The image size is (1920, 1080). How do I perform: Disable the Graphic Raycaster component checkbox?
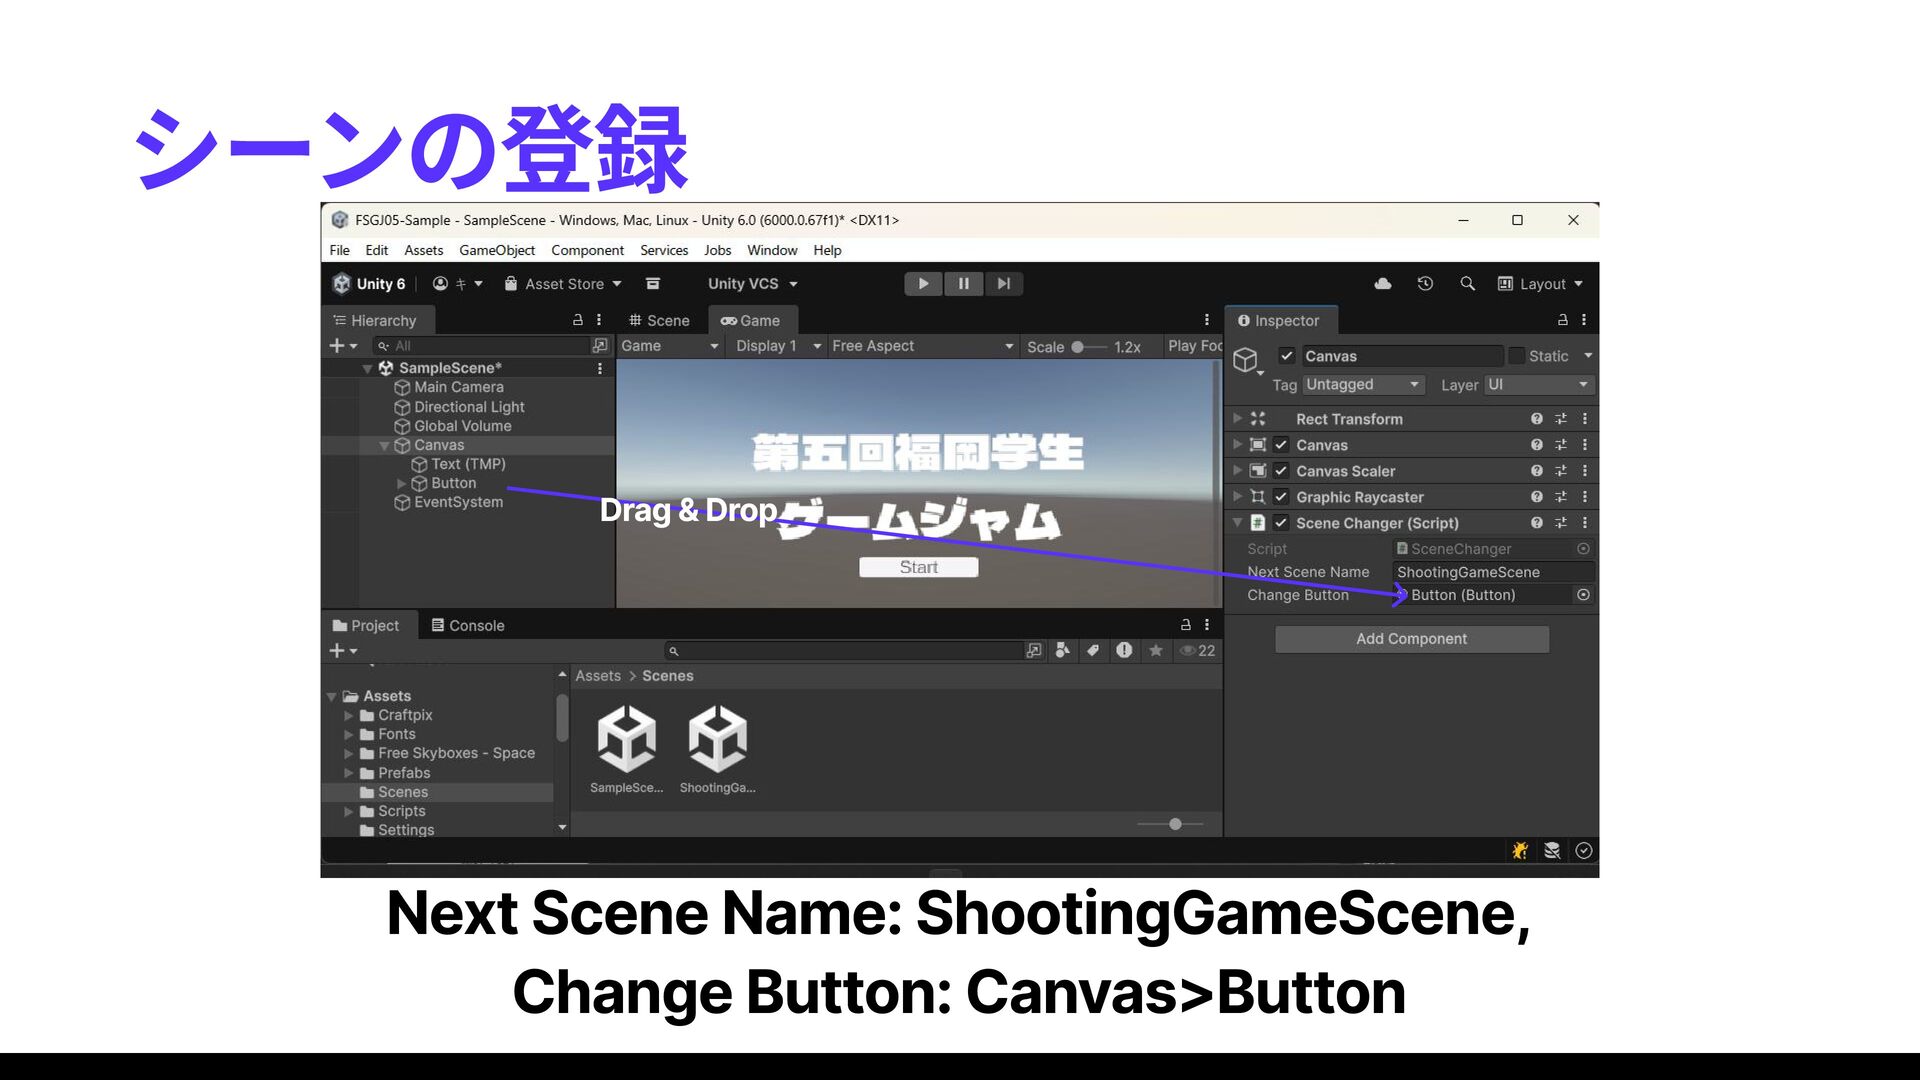click(1281, 497)
